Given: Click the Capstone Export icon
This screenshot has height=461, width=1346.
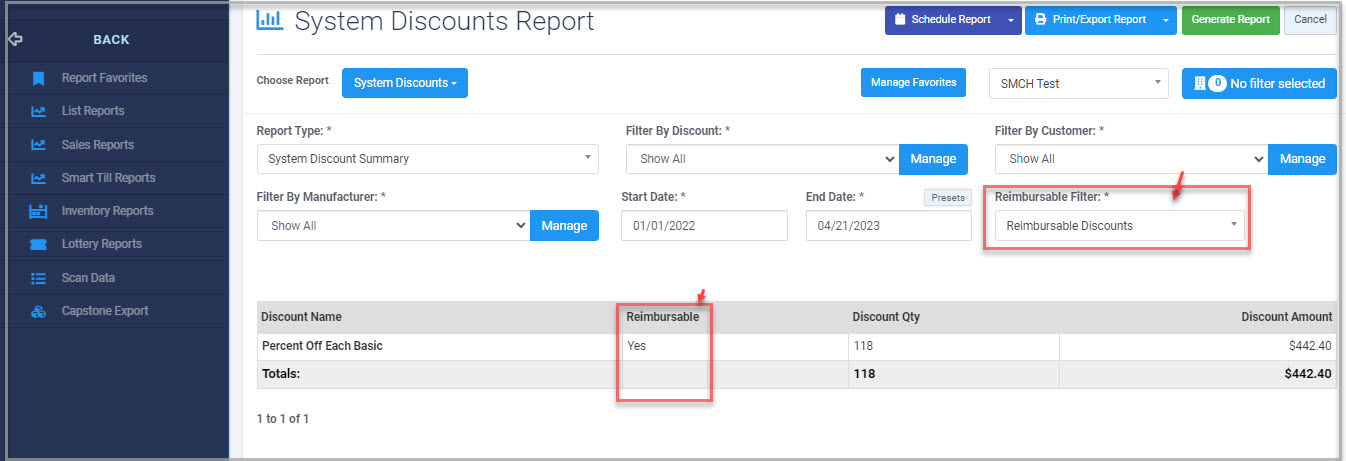Looking at the screenshot, I should (x=38, y=311).
